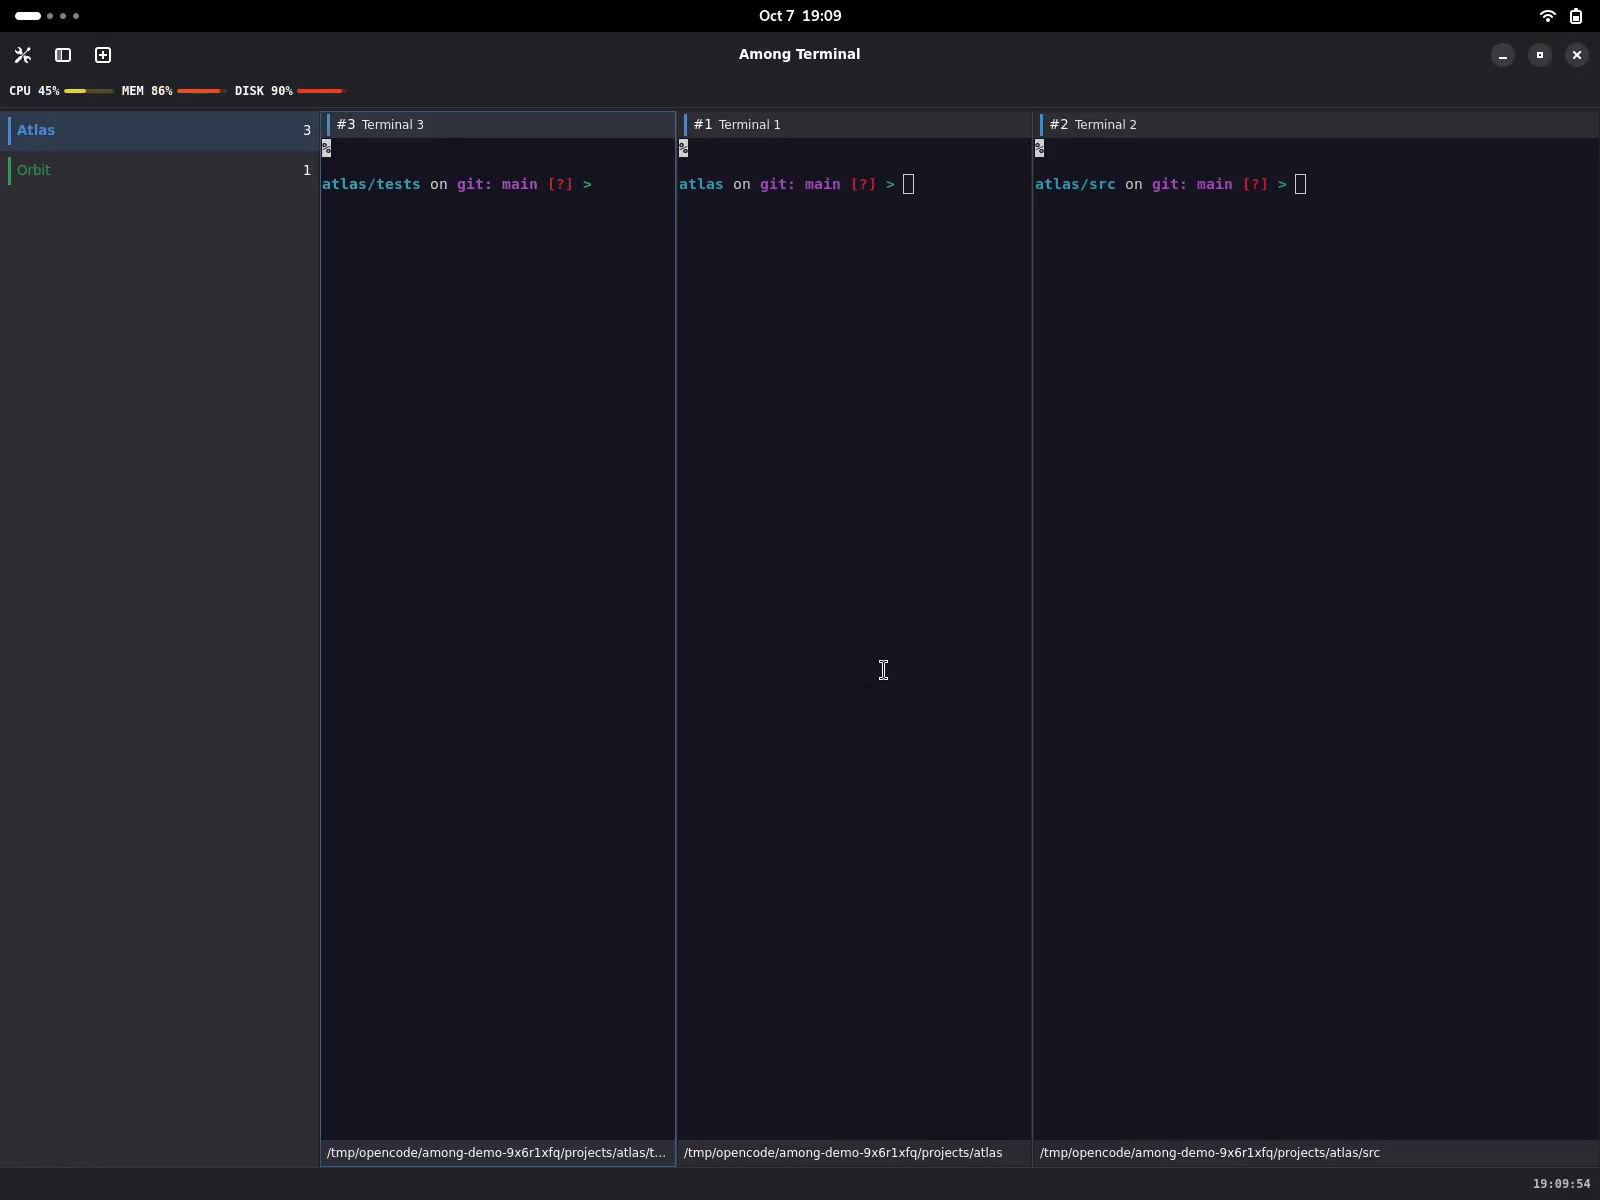This screenshot has width=1600, height=1200.
Task: Click the Atlas terminal count 3
Action: [307, 130]
